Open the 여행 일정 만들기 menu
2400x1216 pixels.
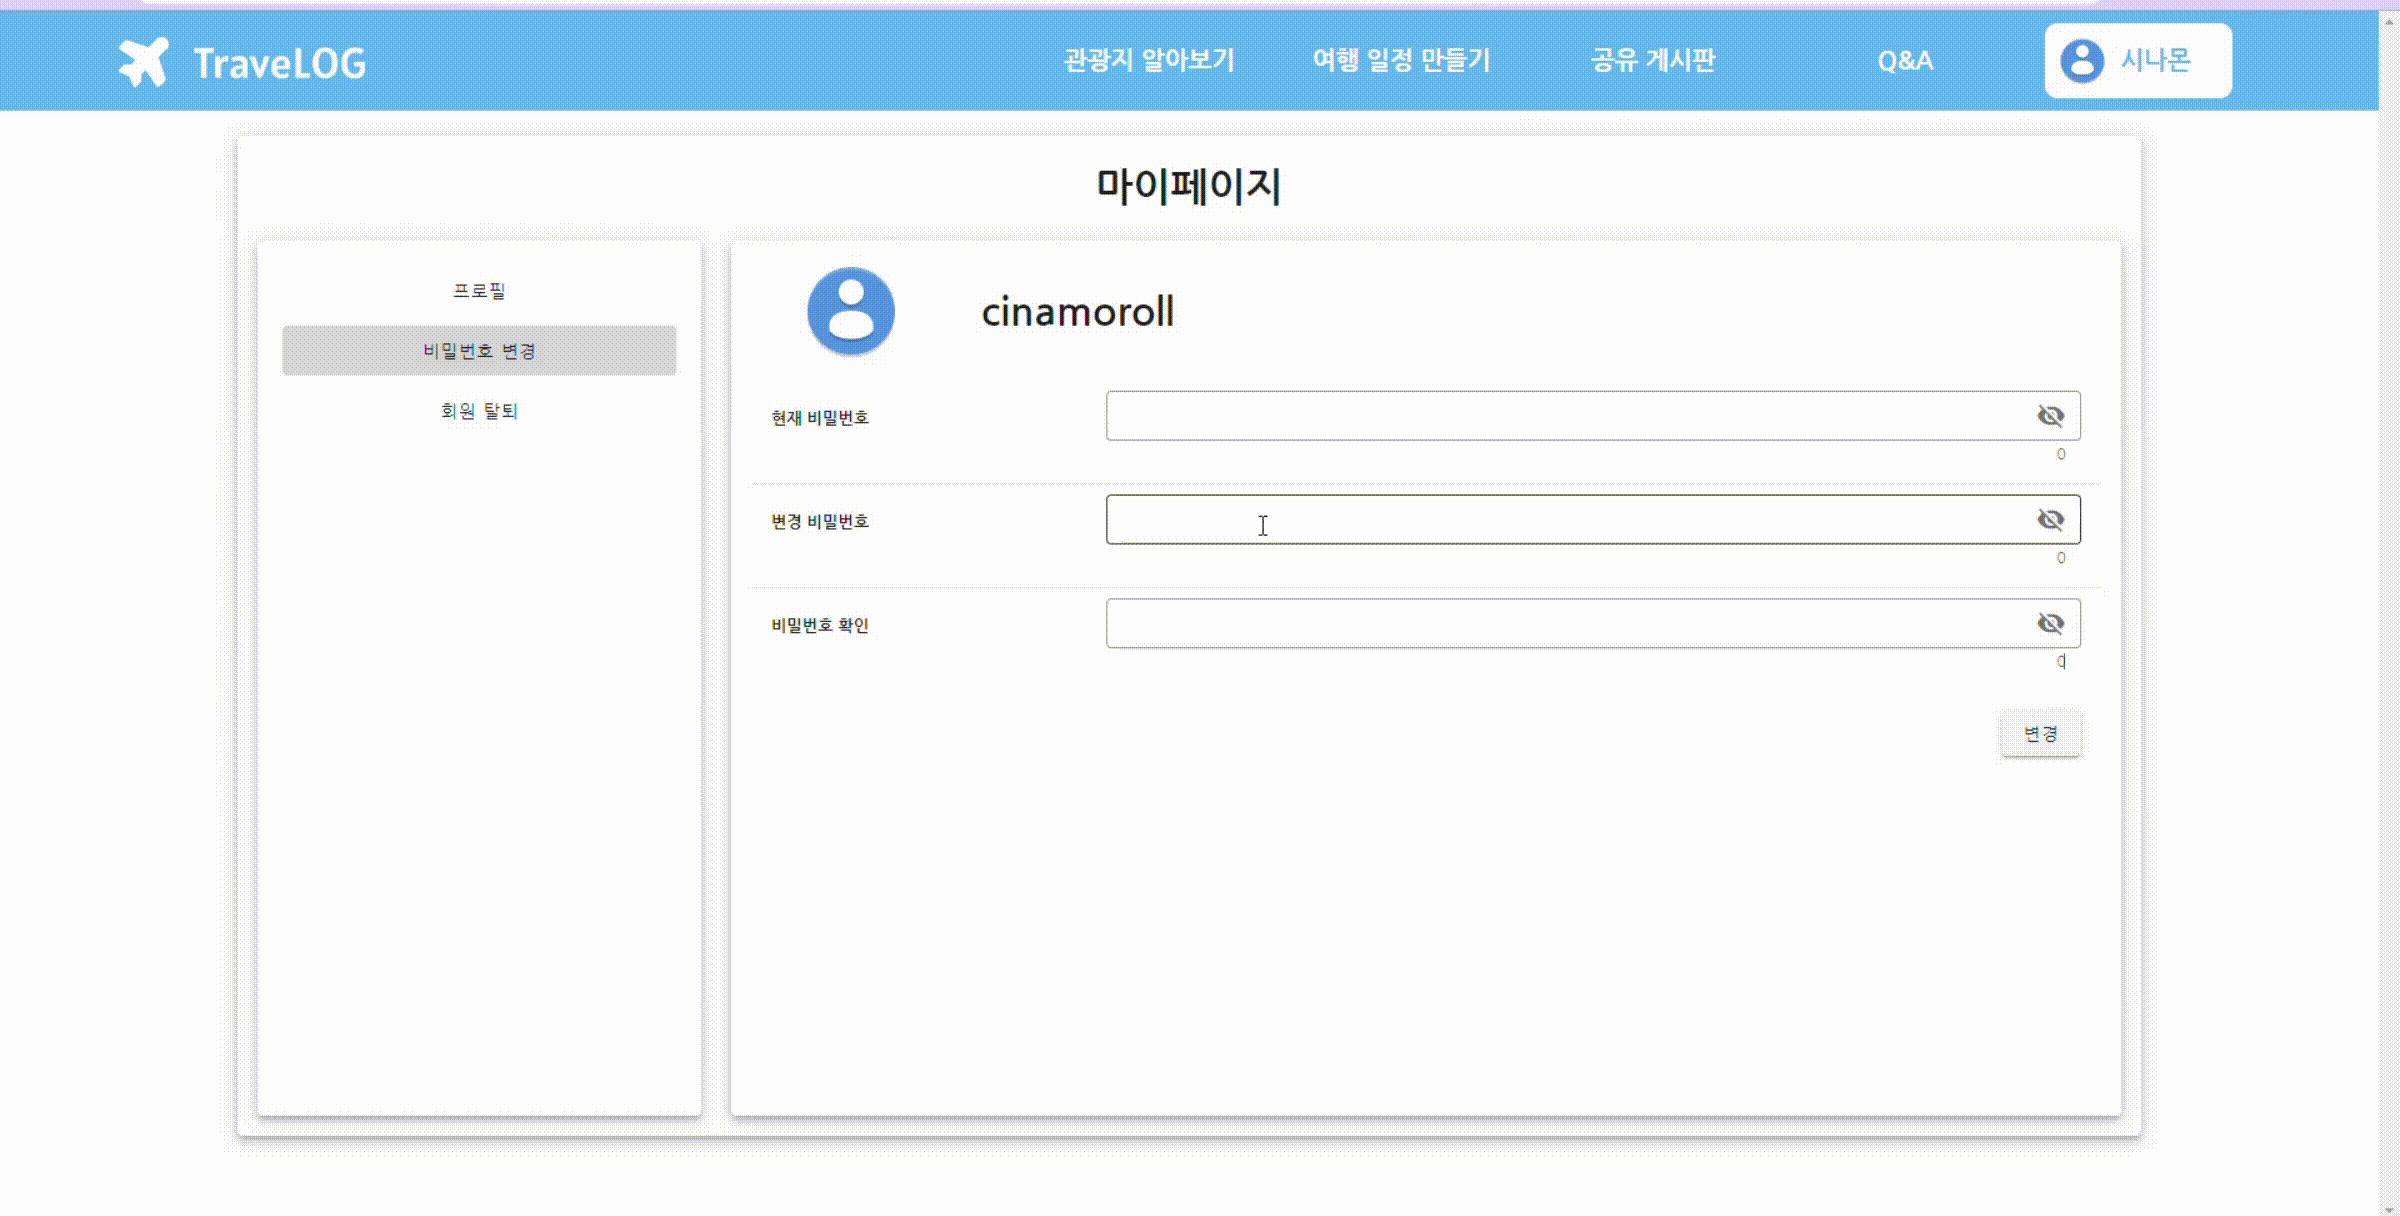(x=1401, y=61)
